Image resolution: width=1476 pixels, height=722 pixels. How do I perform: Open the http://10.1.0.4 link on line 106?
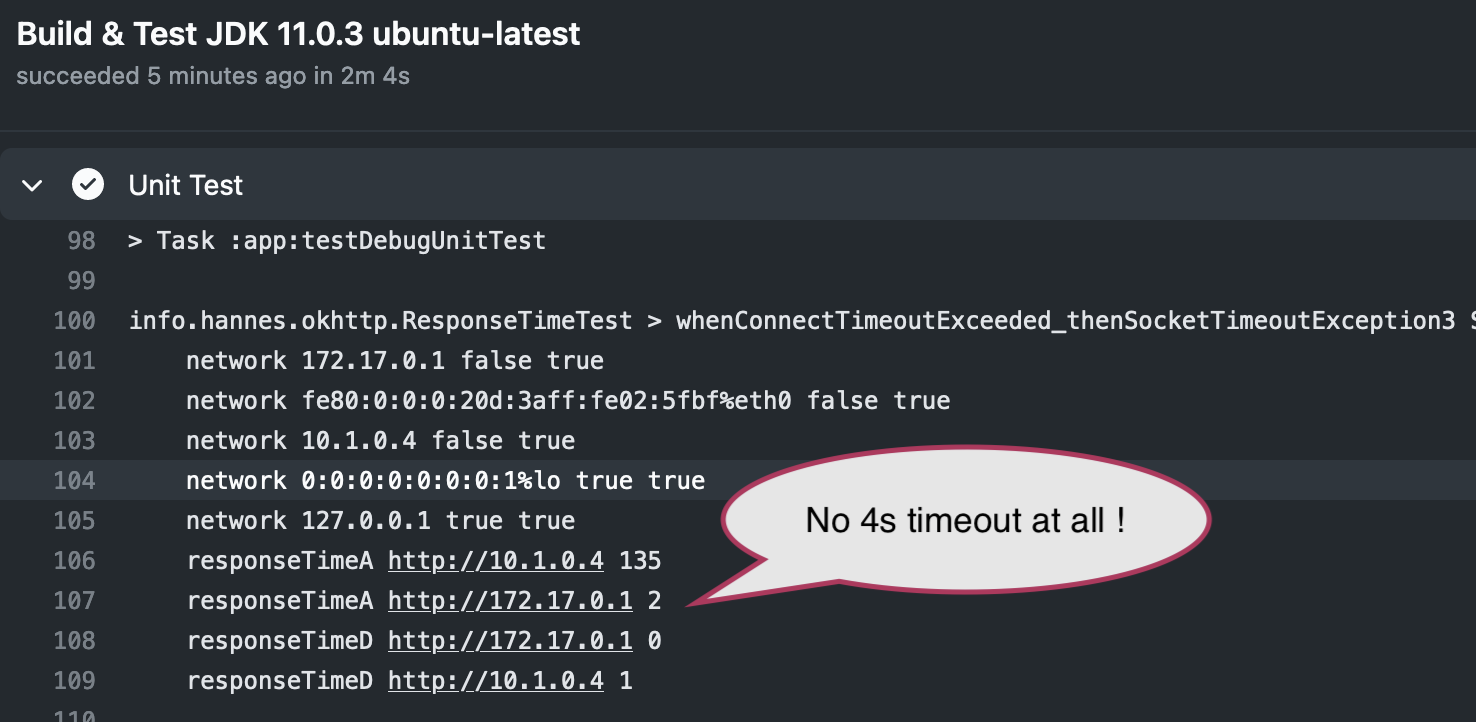coord(495,560)
